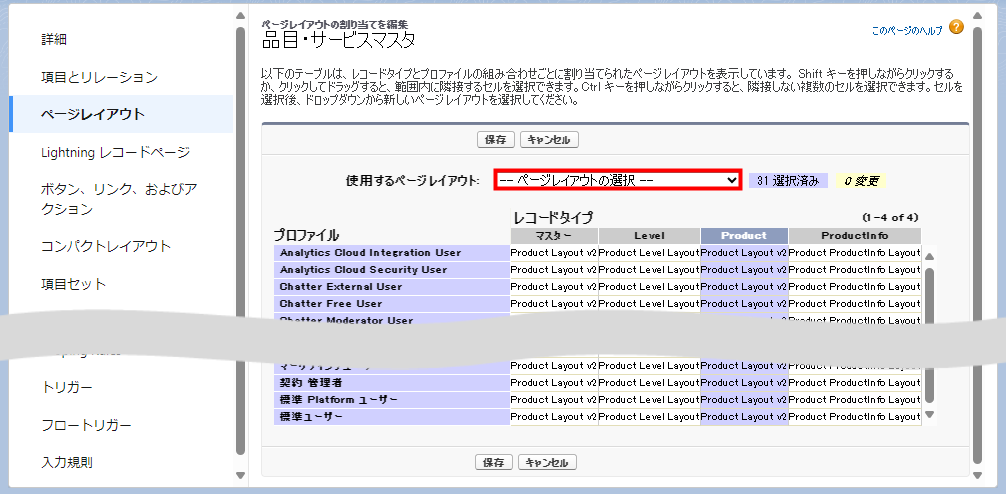1006x494 pixels.
Task: Select the Level cell for 契約 管理者
Action: click(648, 383)
